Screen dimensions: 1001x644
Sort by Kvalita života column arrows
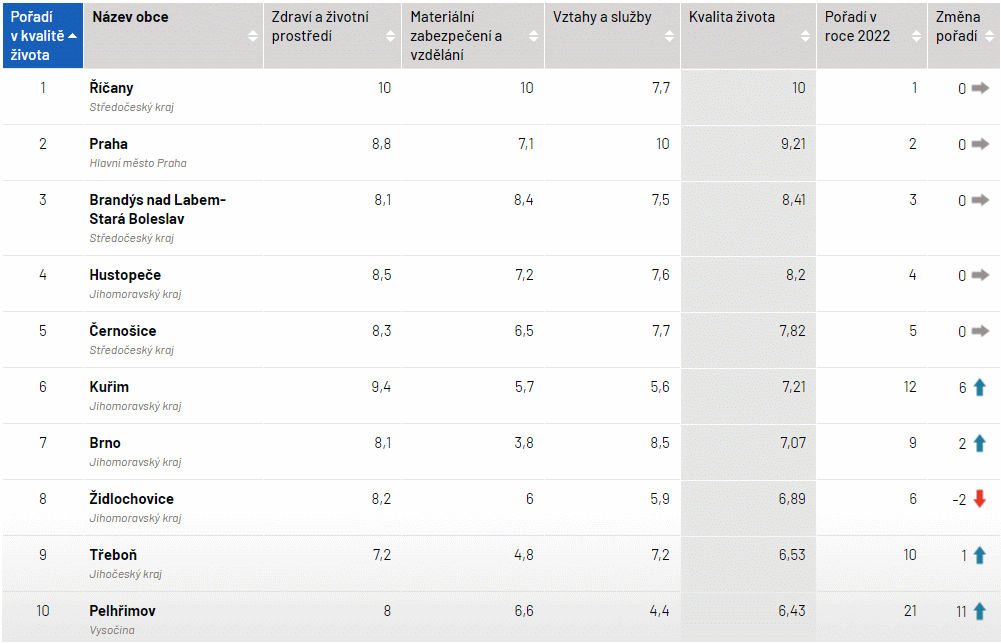(806, 36)
